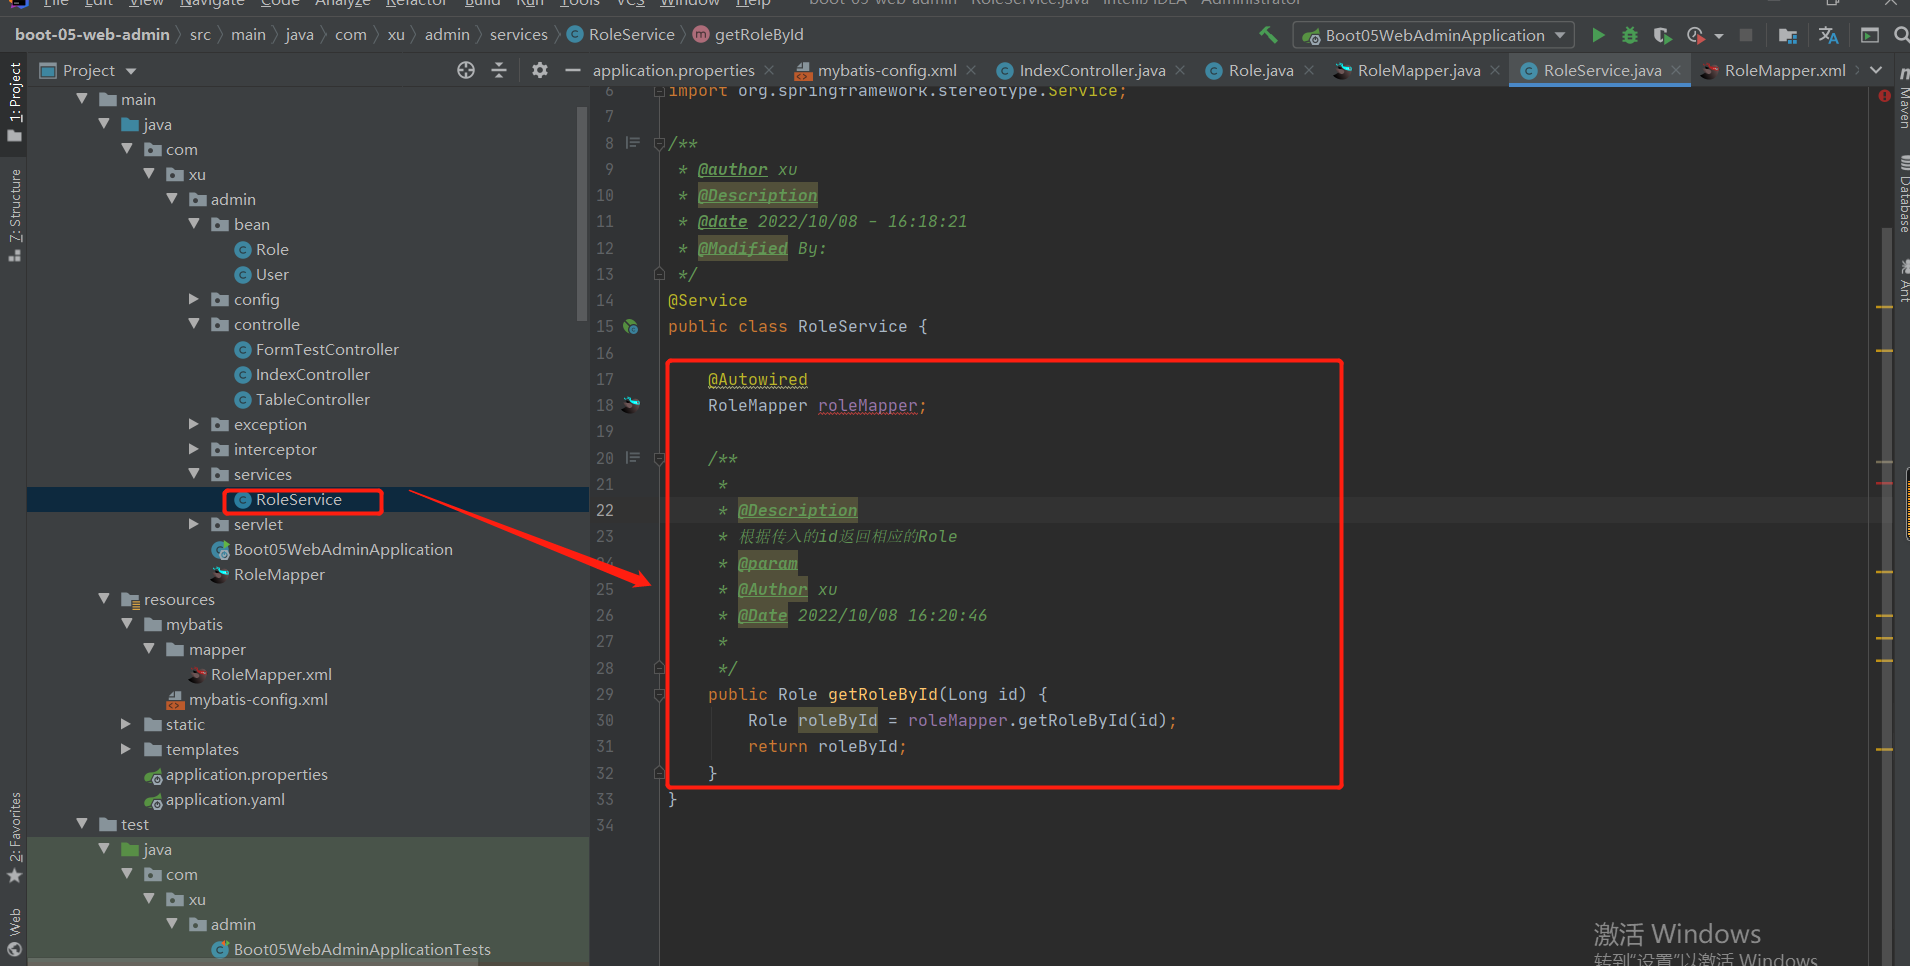Click the disabled Stop process square
The width and height of the screenshot is (1910, 966).
1746,35
